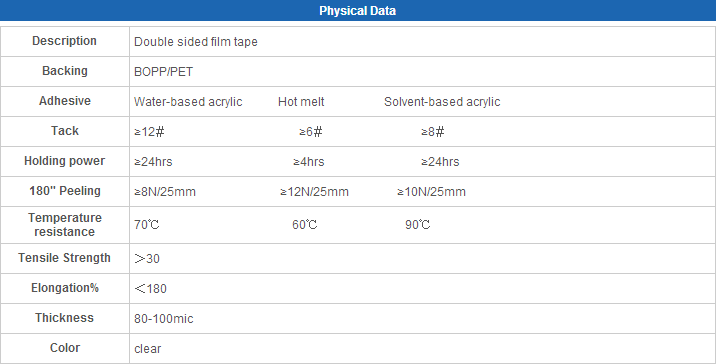The image size is (716, 364).
Task: Click the ≥12N/25mm peeling value
Action: (314, 192)
